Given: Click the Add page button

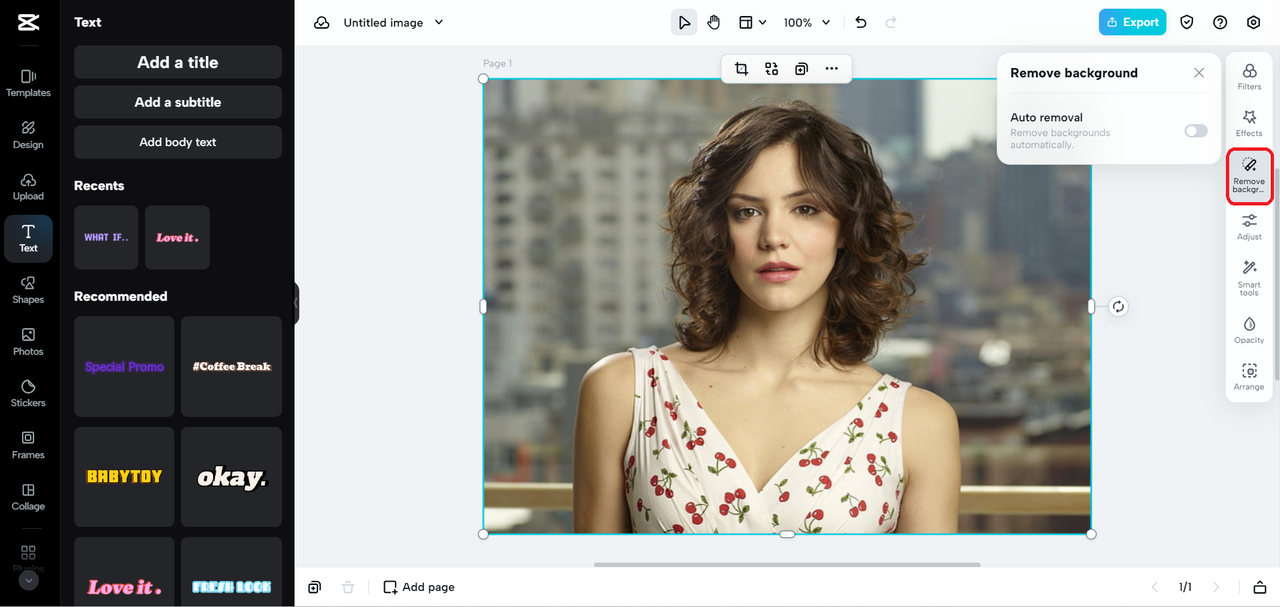Looking at the screenshot, I should click(x=419, y=587).
